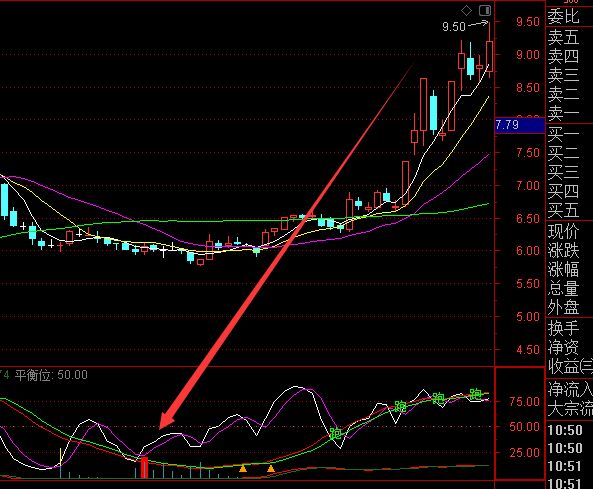Select the first 10:50 tick record
Screen dimensions: 593x489
[565, 430]
